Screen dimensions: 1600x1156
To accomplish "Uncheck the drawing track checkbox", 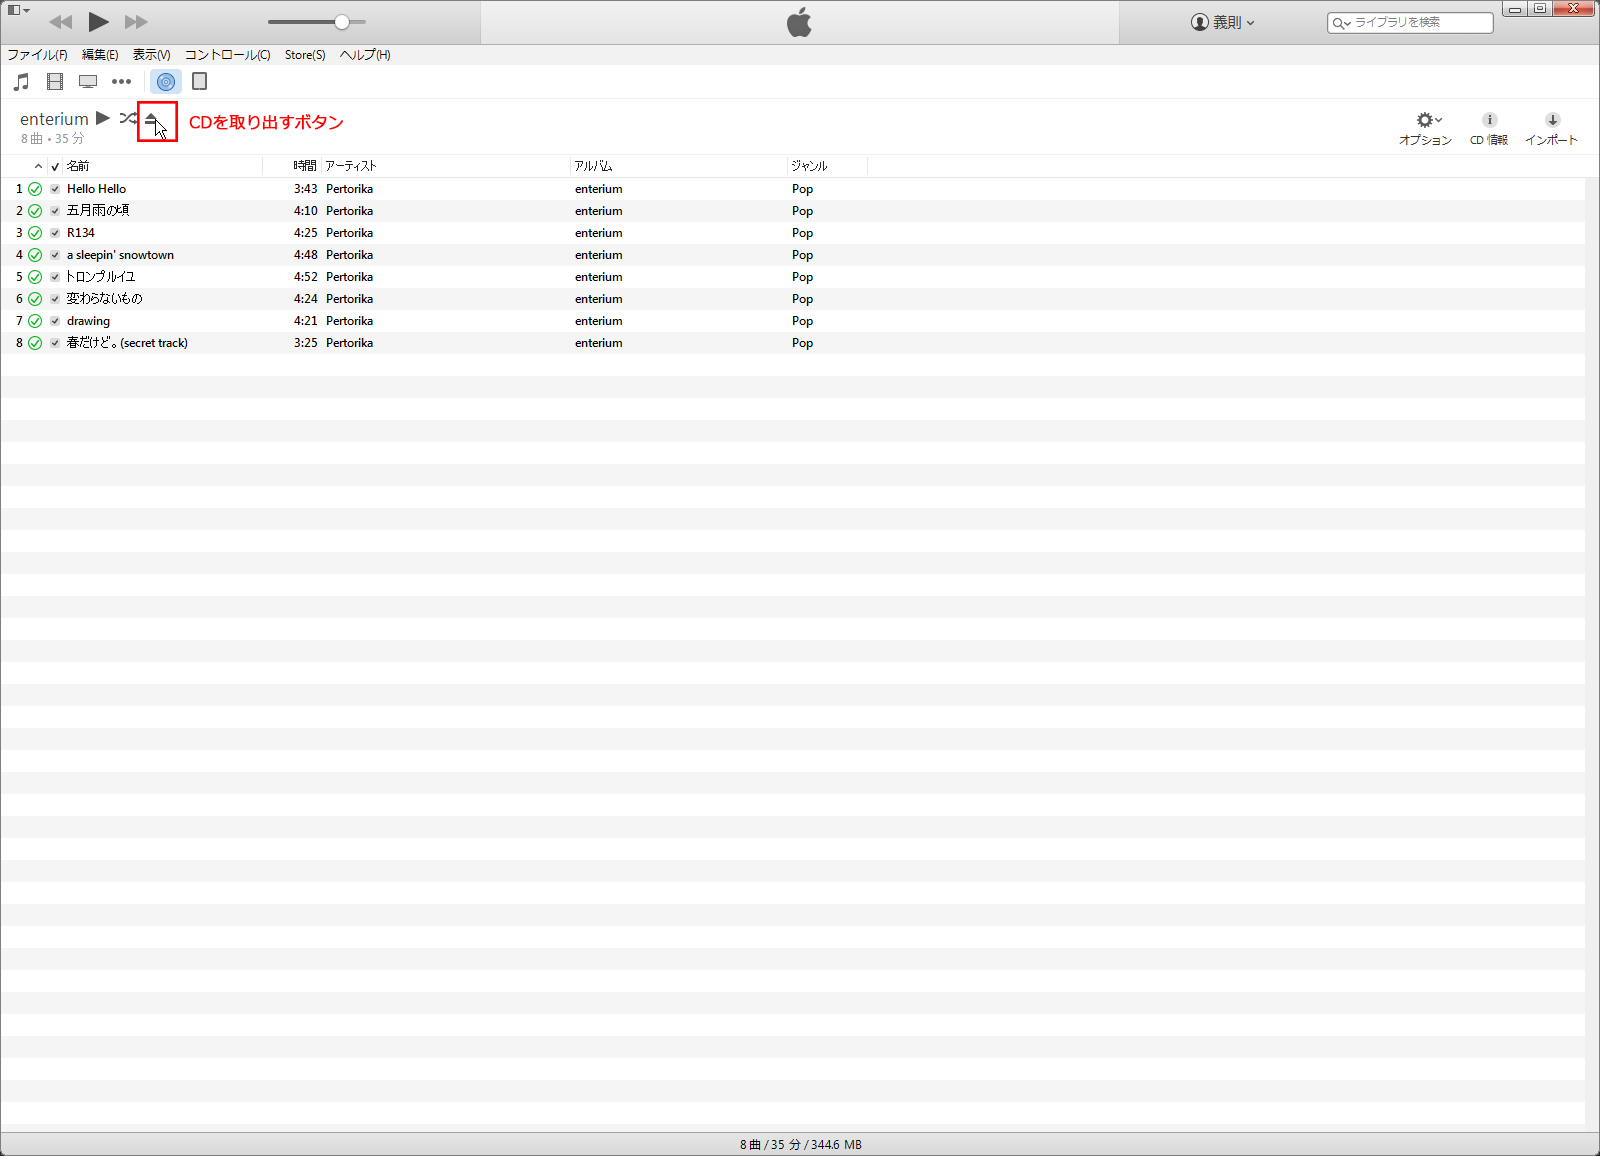I will [55, 321].
